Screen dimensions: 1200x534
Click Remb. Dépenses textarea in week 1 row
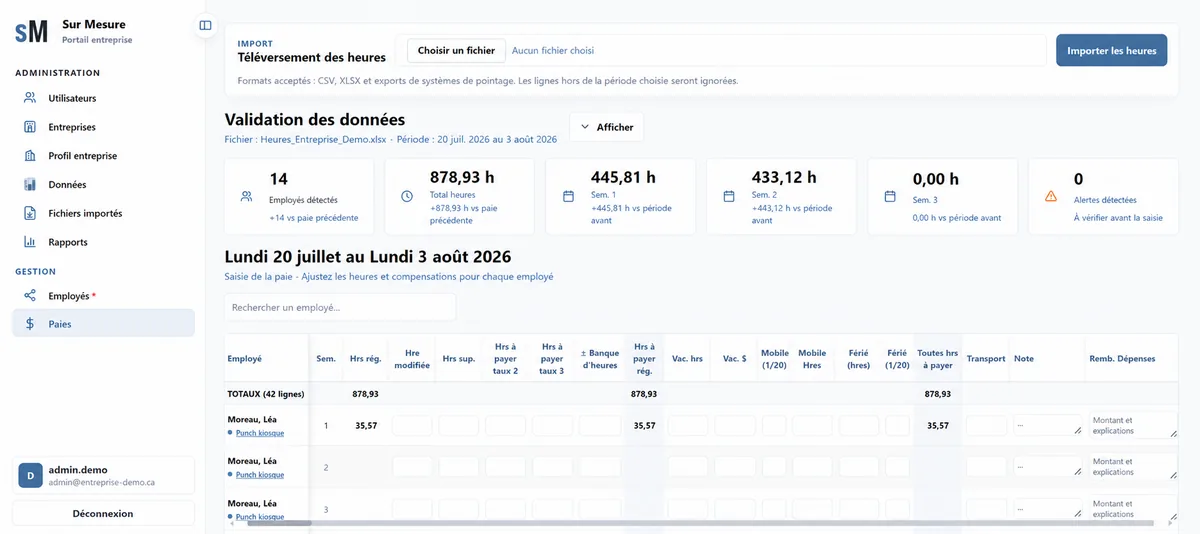pos(1133,425)
